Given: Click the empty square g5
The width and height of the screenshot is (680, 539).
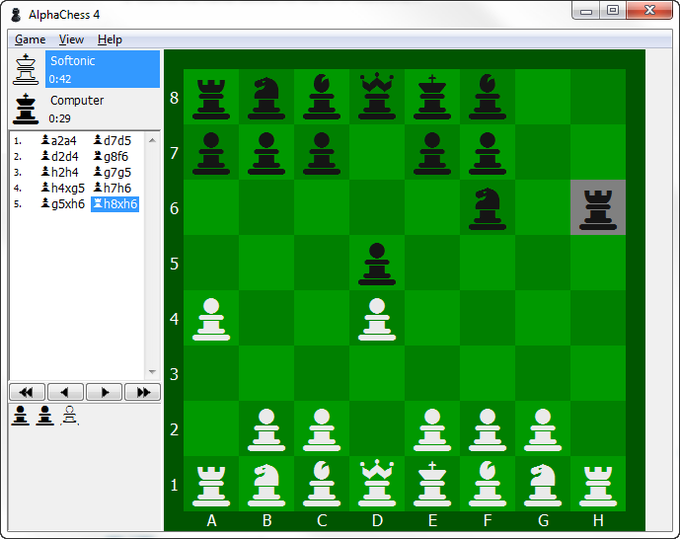Looking at the screenshot, I should tap(543, 262).
